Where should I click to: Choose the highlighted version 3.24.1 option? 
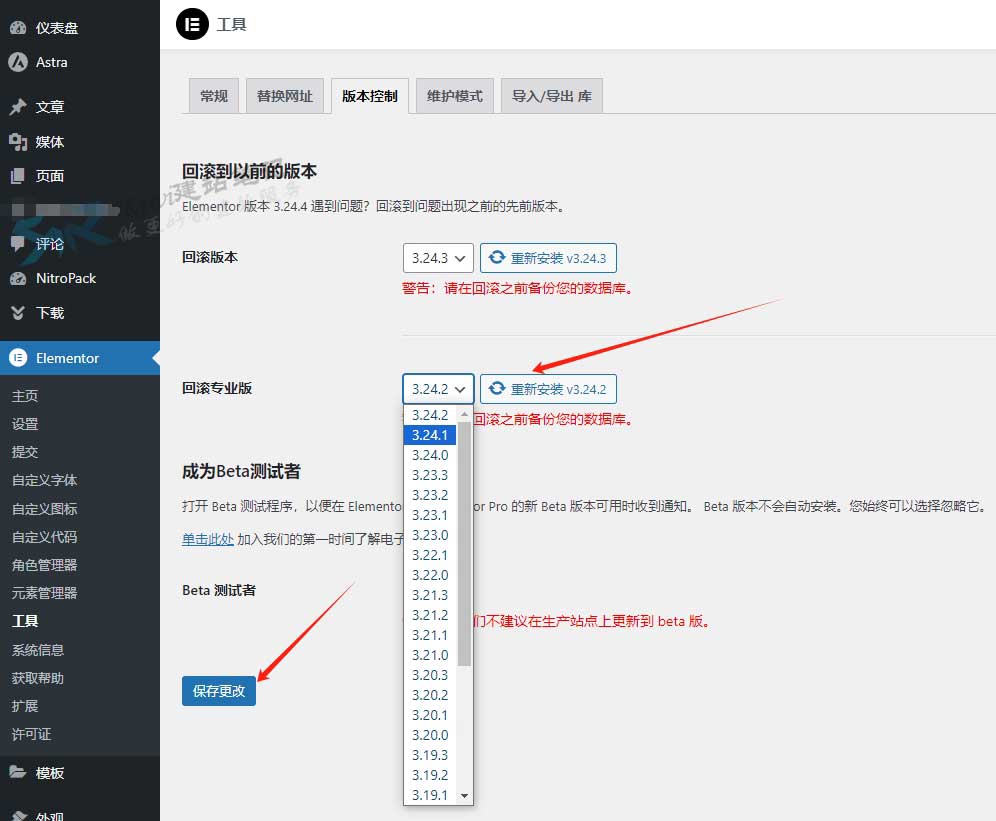coord(430,435)
